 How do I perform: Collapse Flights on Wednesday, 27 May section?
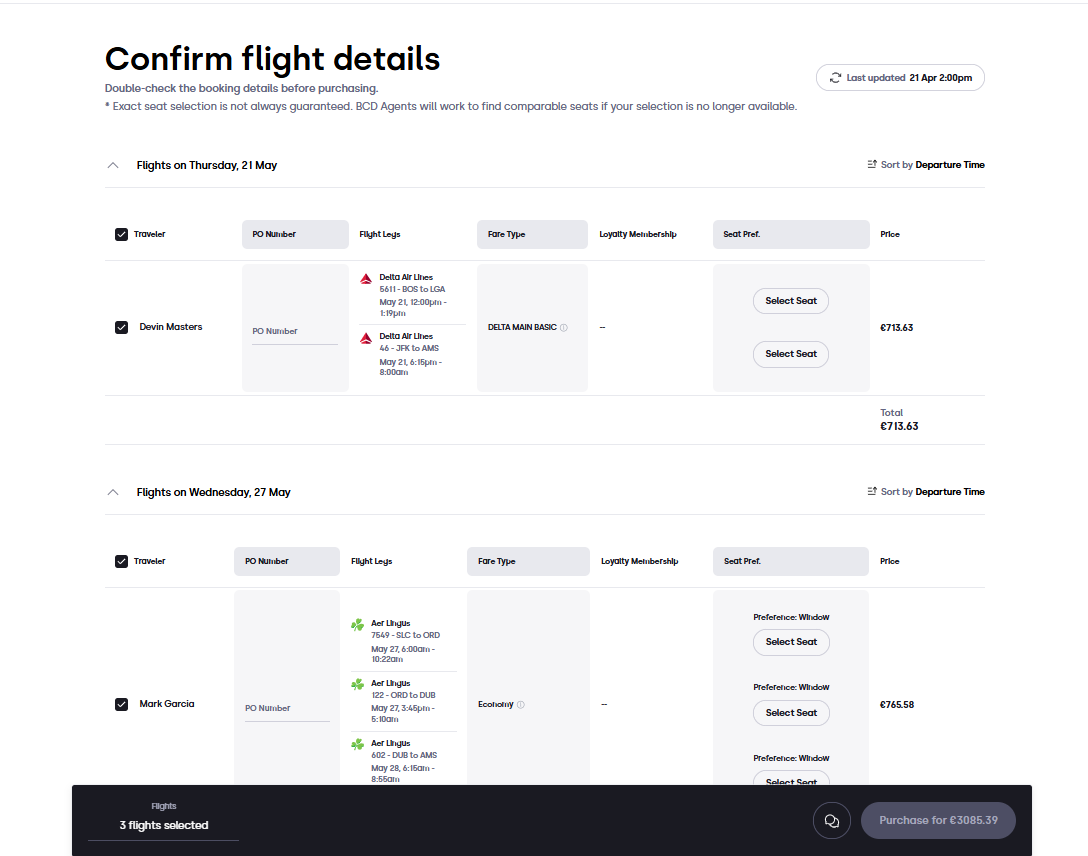113,492
